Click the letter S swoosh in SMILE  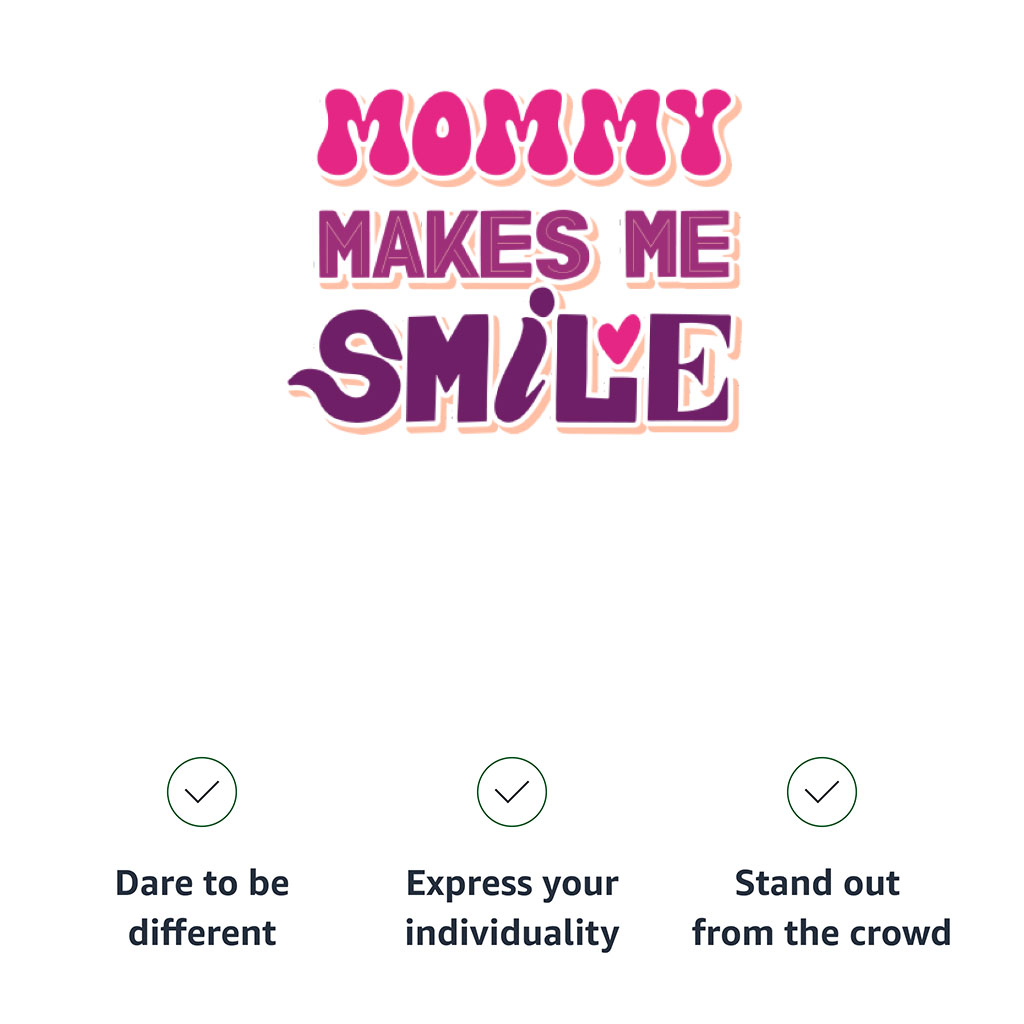[x=346, y=367]
